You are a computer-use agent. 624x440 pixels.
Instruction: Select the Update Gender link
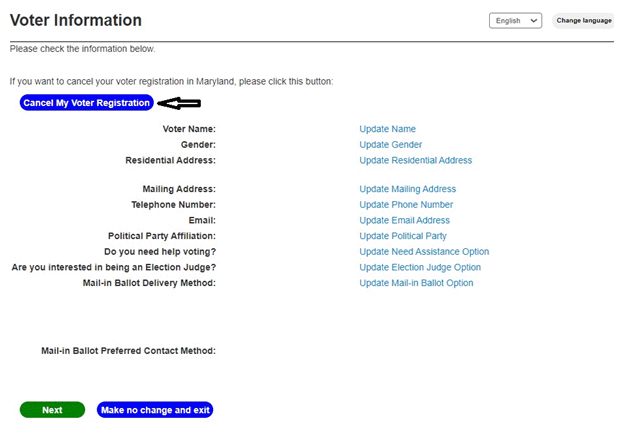pyautogui.click(x=390, y=145)
